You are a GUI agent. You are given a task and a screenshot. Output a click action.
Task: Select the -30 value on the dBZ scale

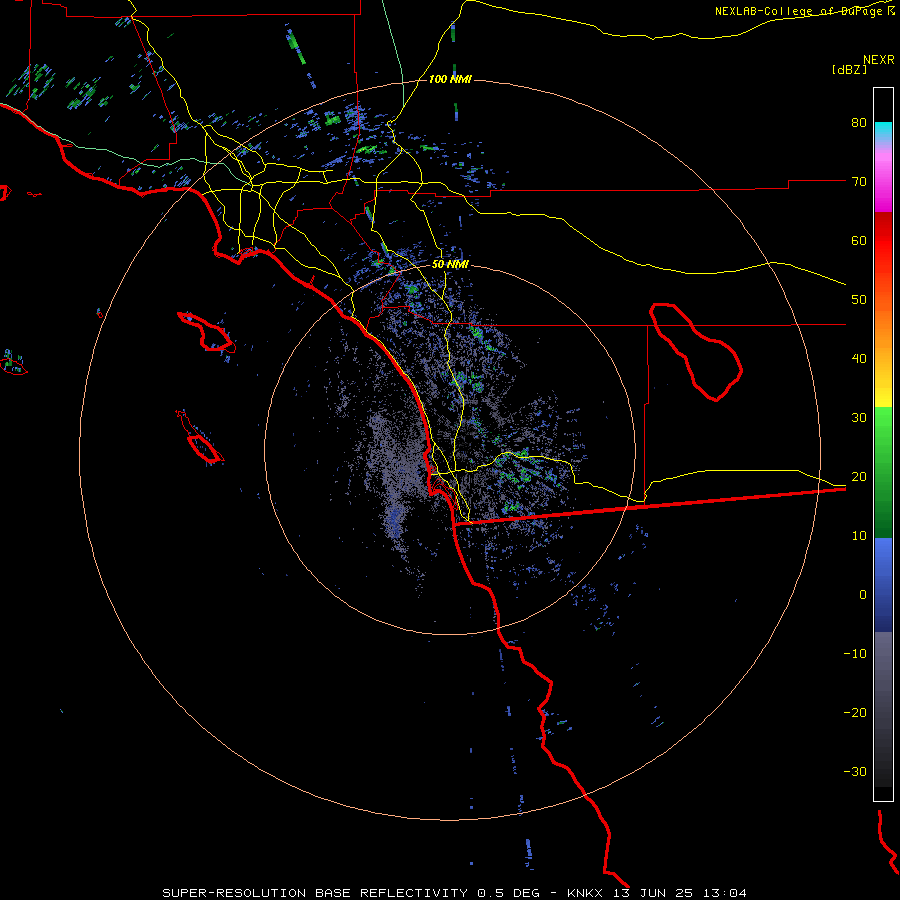[855, 771]
